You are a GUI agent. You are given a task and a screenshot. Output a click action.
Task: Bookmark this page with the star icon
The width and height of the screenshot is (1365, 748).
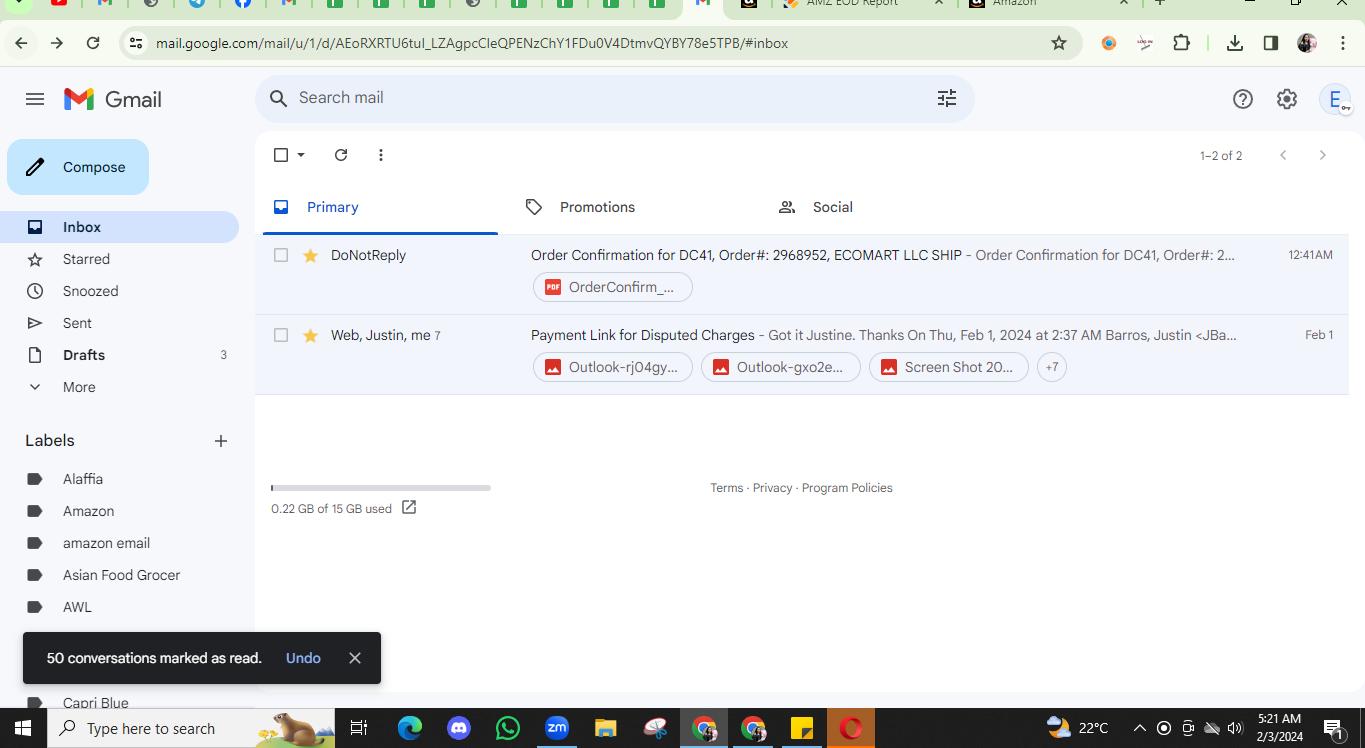pos(1059,43)
